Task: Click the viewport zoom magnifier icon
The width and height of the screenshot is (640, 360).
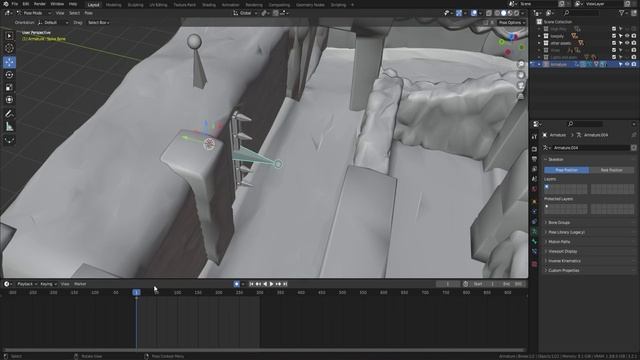Action: [521, 64]
